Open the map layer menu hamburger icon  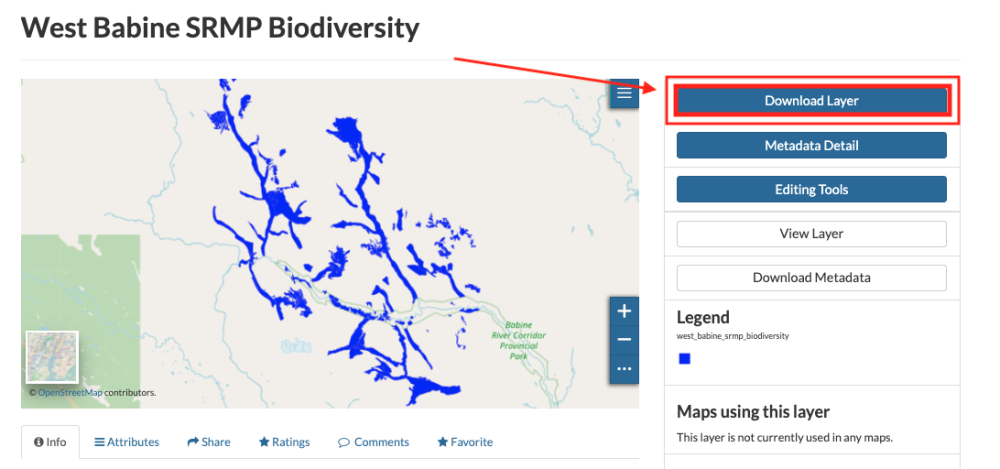[624, 93]
